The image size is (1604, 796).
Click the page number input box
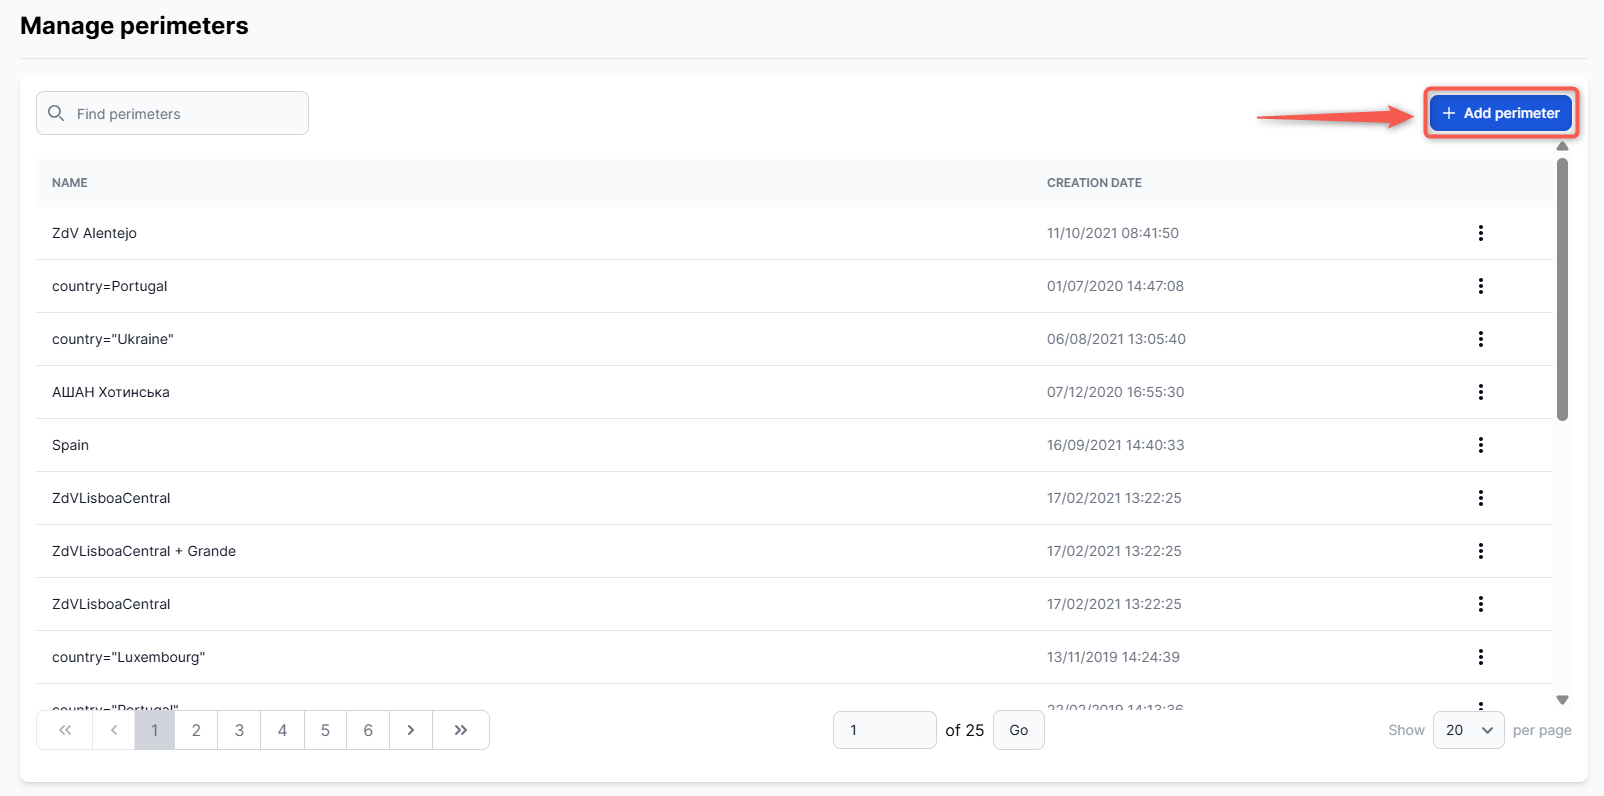pos(884,730)
